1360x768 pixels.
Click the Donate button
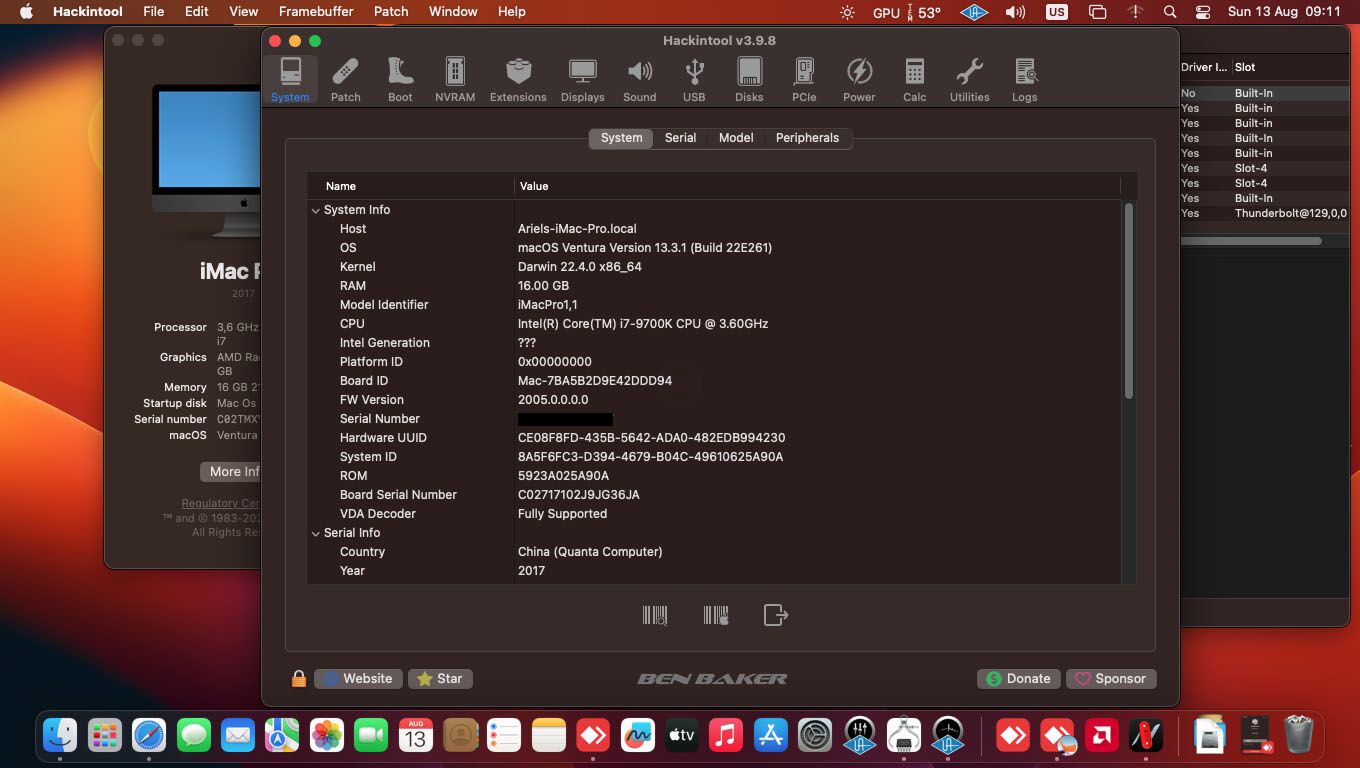pyautogui.click(x=1018, y=678)
